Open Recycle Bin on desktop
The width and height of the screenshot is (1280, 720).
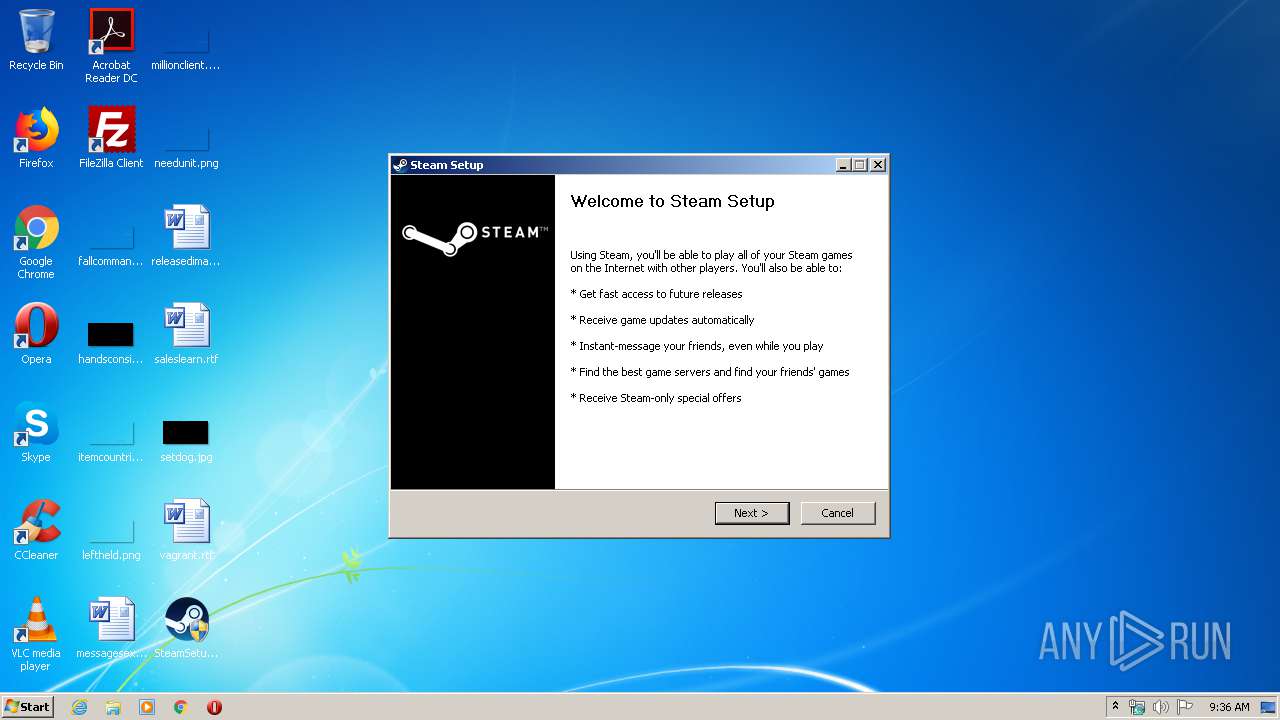click(36, 40)
